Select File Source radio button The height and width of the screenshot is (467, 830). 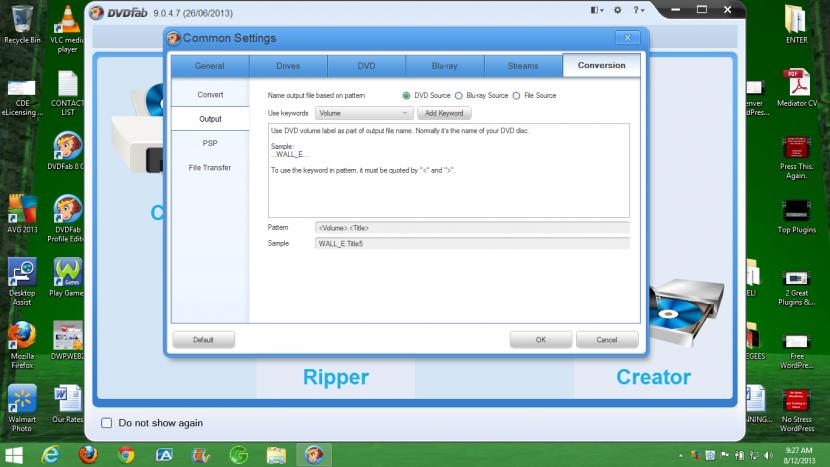[x=516, y=96]
